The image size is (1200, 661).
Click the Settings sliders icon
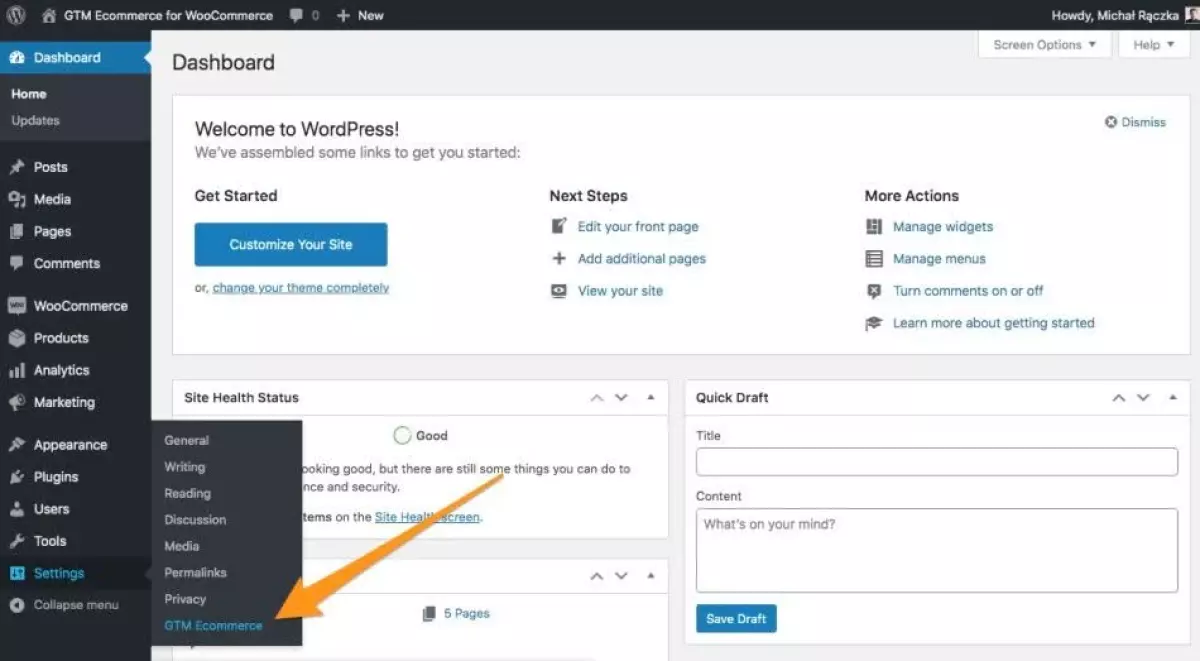[x=17, y=574]
